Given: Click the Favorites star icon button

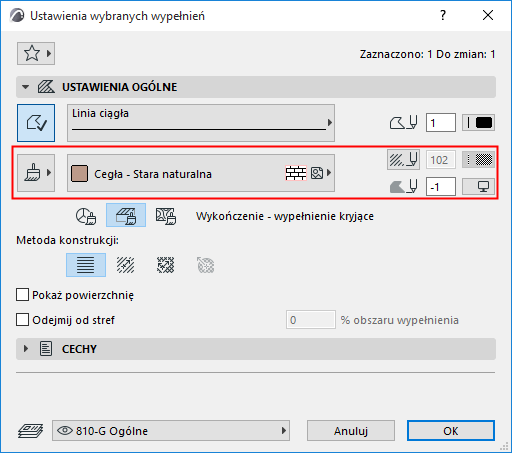Looking at the screenshot, I should click(x=36, y=53).
